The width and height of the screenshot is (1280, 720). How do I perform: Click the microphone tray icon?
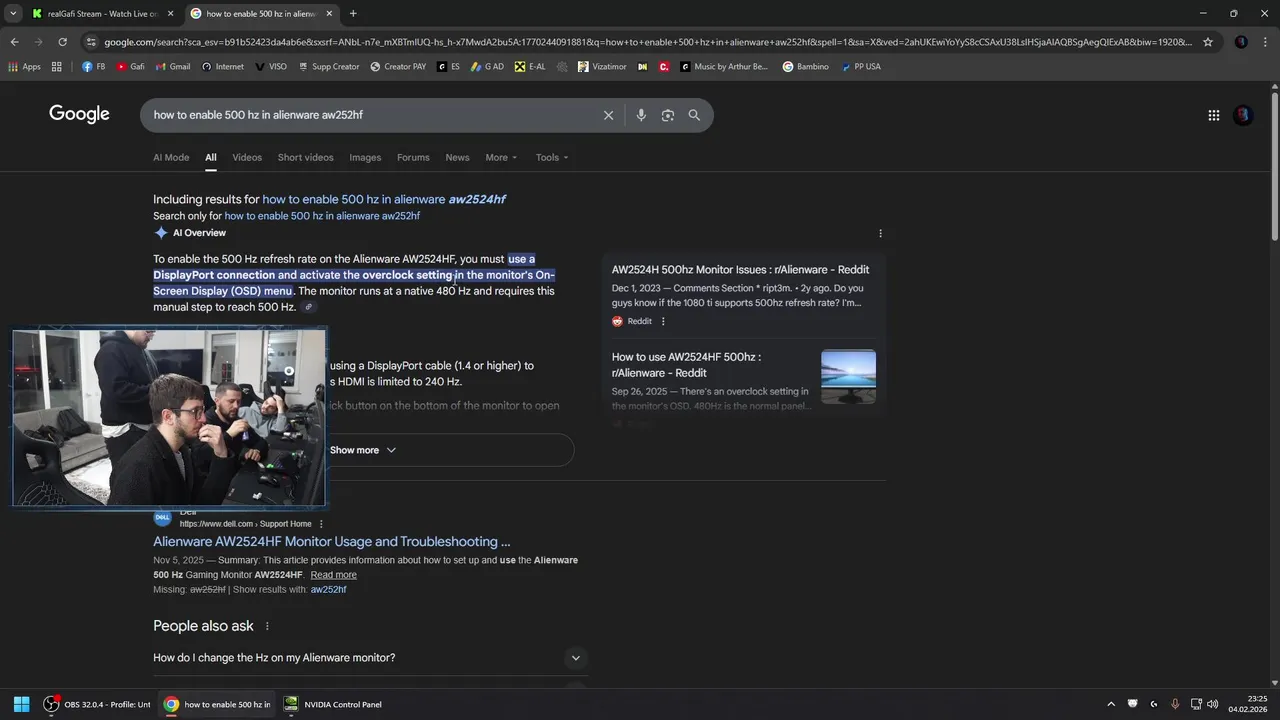coord(1175,704)
